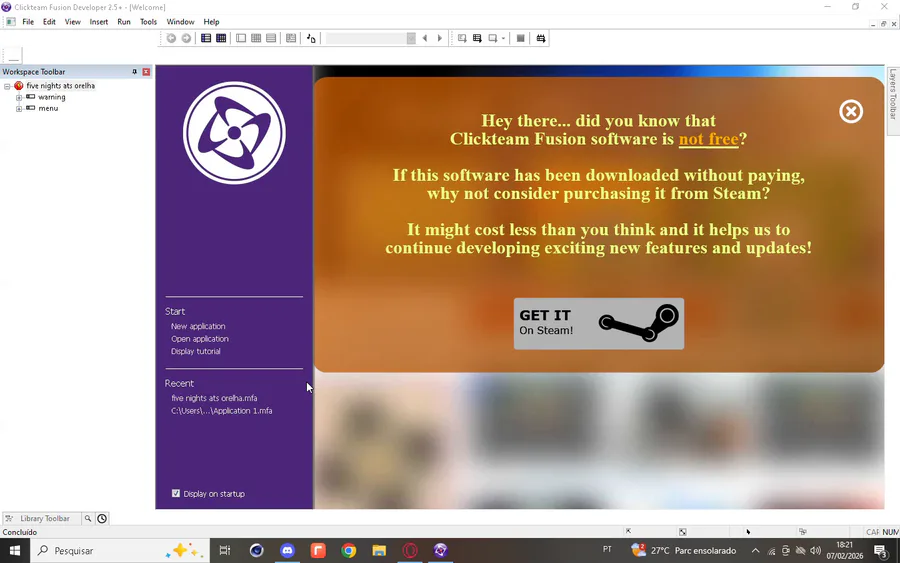900x563 pixels.
Task: Select five nights ats orelha application in tree
Action: (x=60, y=86)
